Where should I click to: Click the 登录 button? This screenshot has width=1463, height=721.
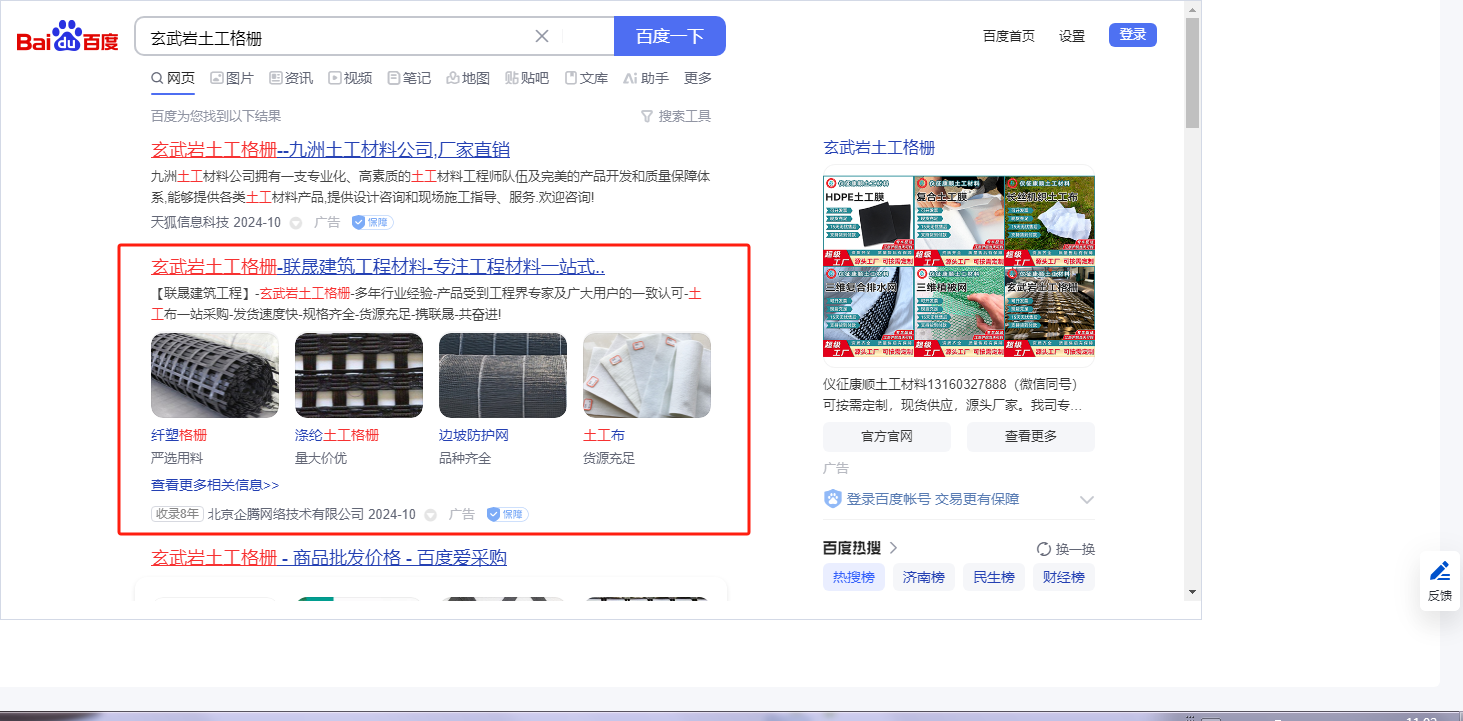[x=1133, y=35]
